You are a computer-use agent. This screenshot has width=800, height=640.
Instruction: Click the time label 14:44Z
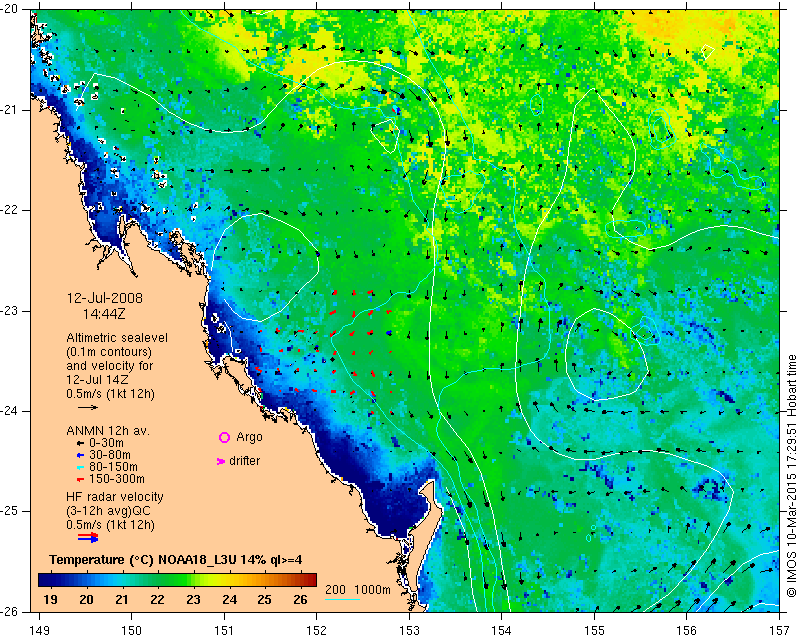pos(104,314)
